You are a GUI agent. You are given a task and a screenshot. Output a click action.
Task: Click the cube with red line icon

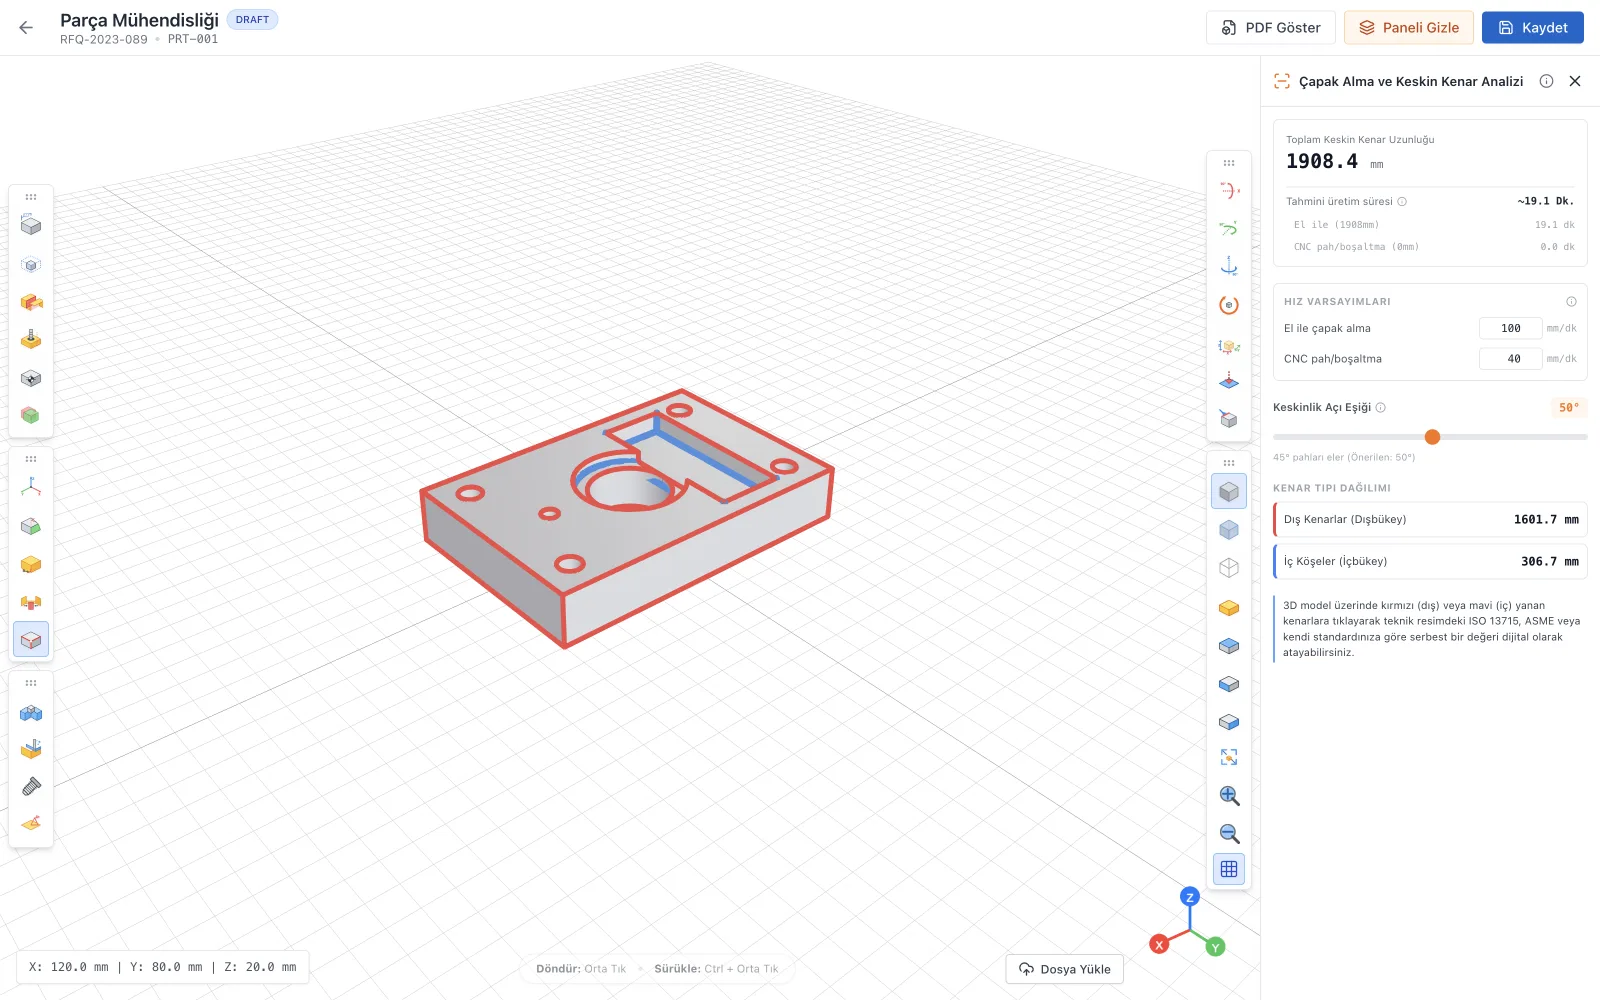click(x=1229, y=418)
